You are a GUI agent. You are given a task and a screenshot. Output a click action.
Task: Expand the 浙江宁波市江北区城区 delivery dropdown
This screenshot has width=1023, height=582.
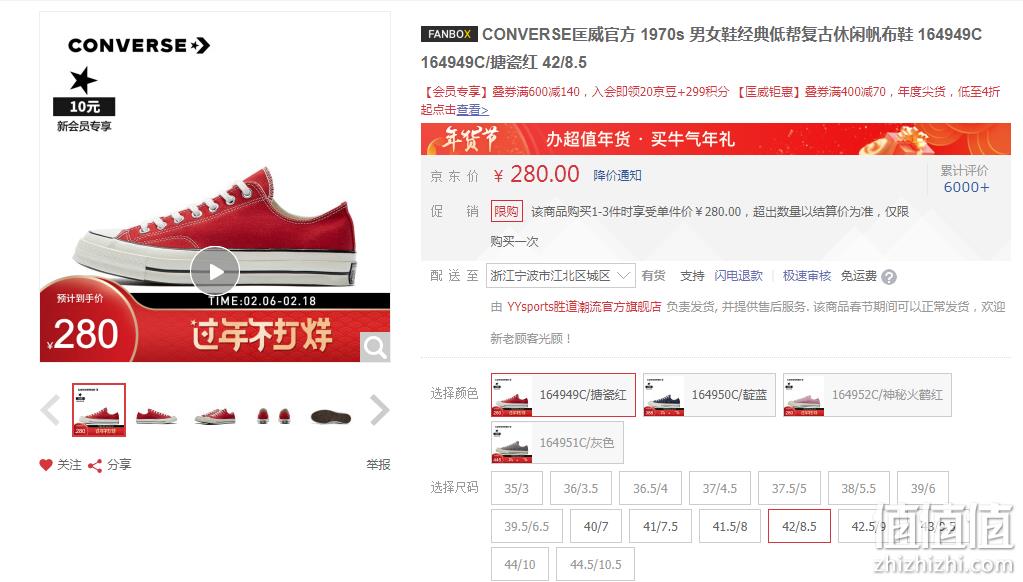coord(560,276)
